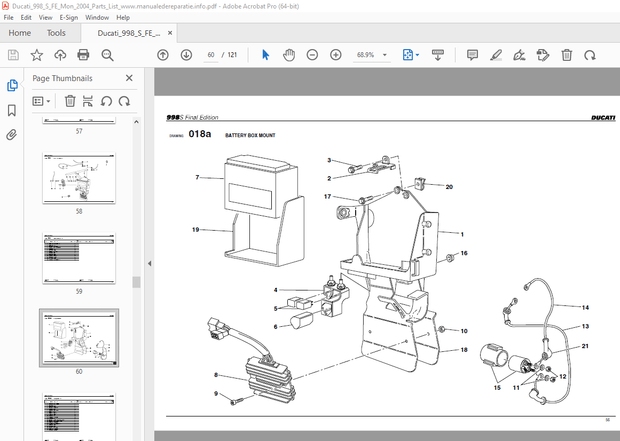This screenshot has width=620, height=441.
Task: Zoom in with plus button
Action: tap(336, 55)
